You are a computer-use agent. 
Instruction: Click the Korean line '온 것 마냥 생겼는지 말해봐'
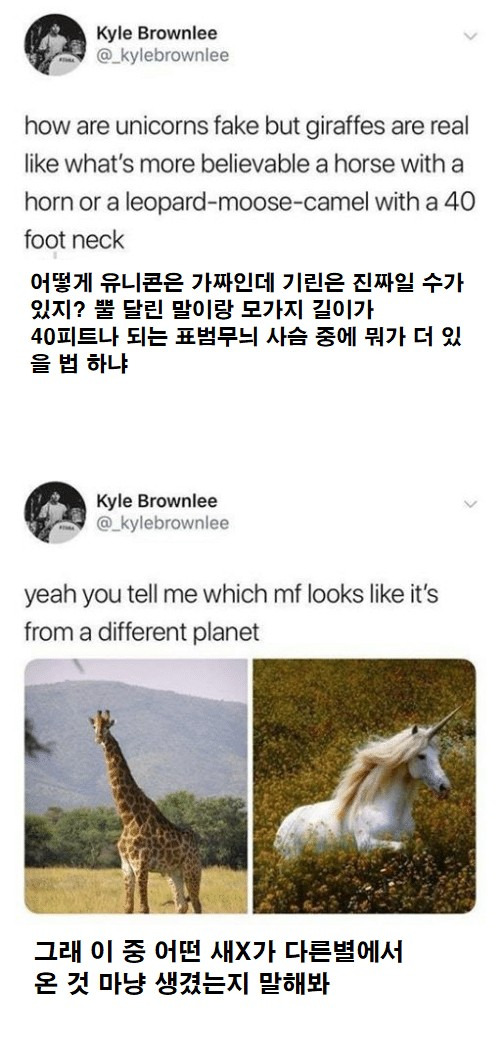click(182, 984)
